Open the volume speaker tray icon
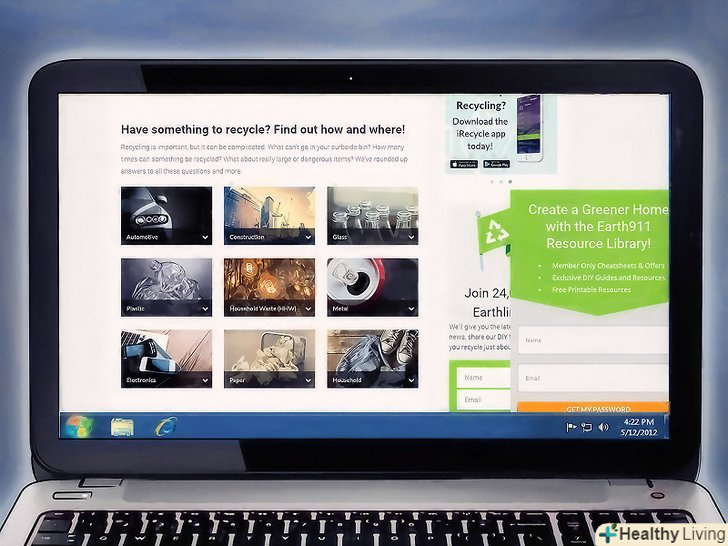Screen dimensions: 728x546 tap(603, 427)
